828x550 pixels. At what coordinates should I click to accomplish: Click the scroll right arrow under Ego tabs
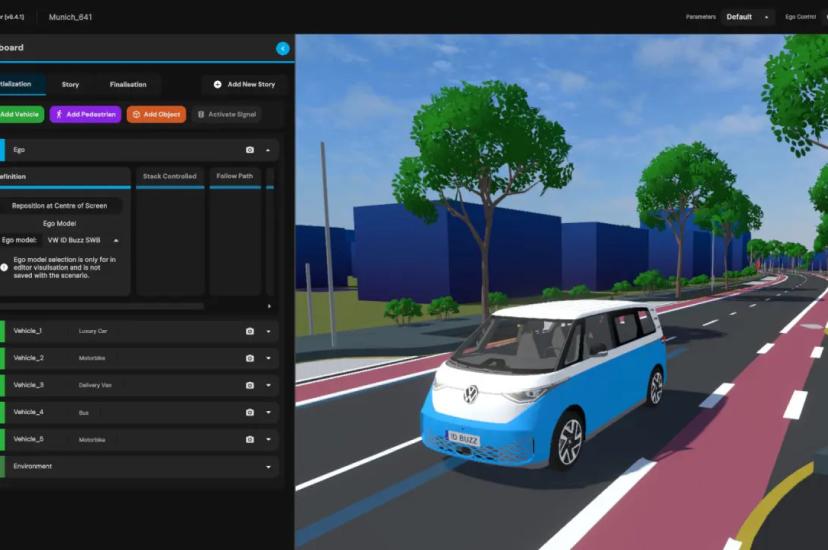click(269, 306)
